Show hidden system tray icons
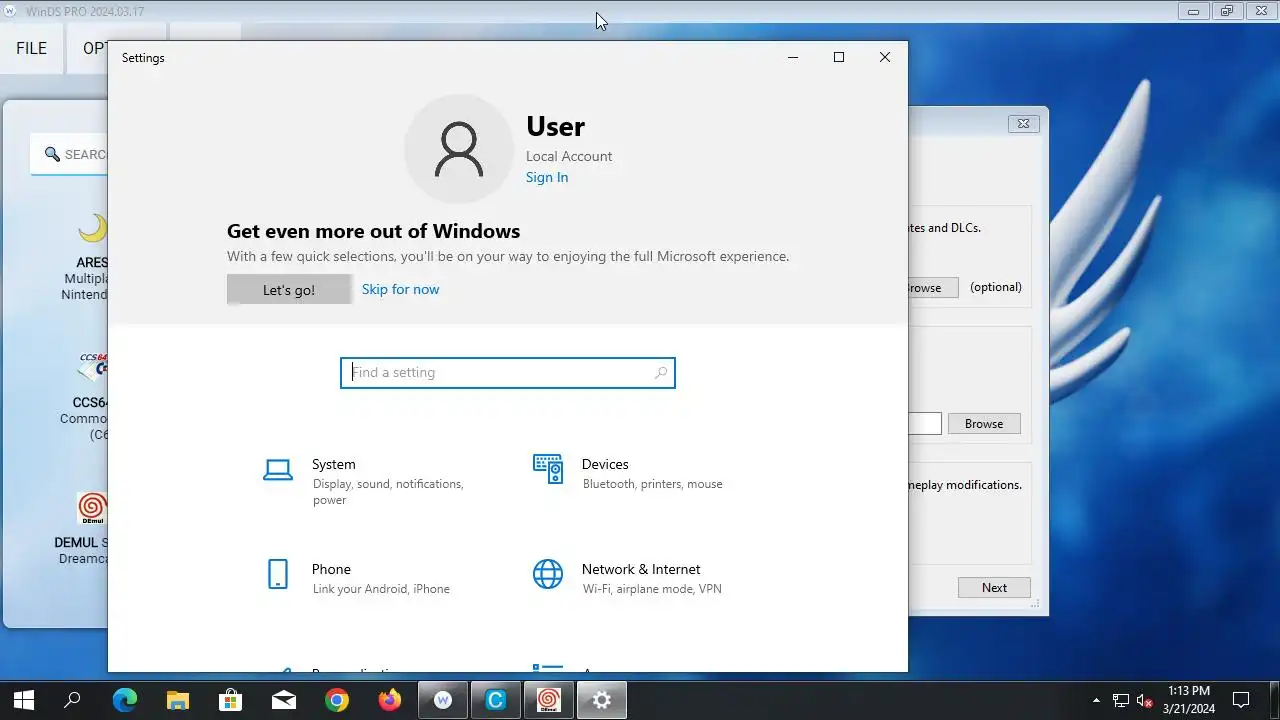Image resolution: width=1280 pixels, height=720 pixels. [x=1097, y=700]
